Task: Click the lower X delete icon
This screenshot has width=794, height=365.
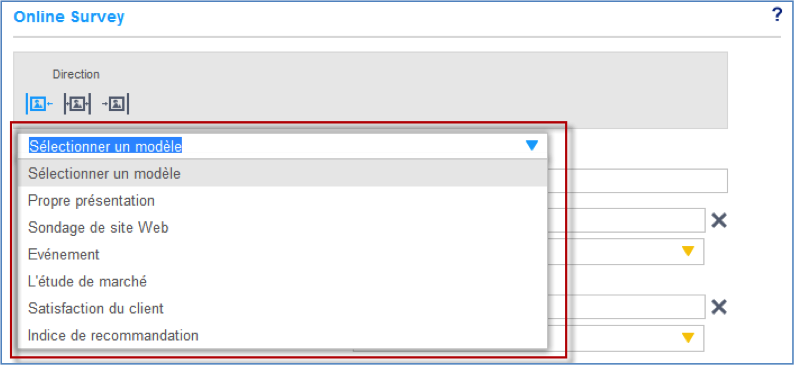Action: point(719,307)
